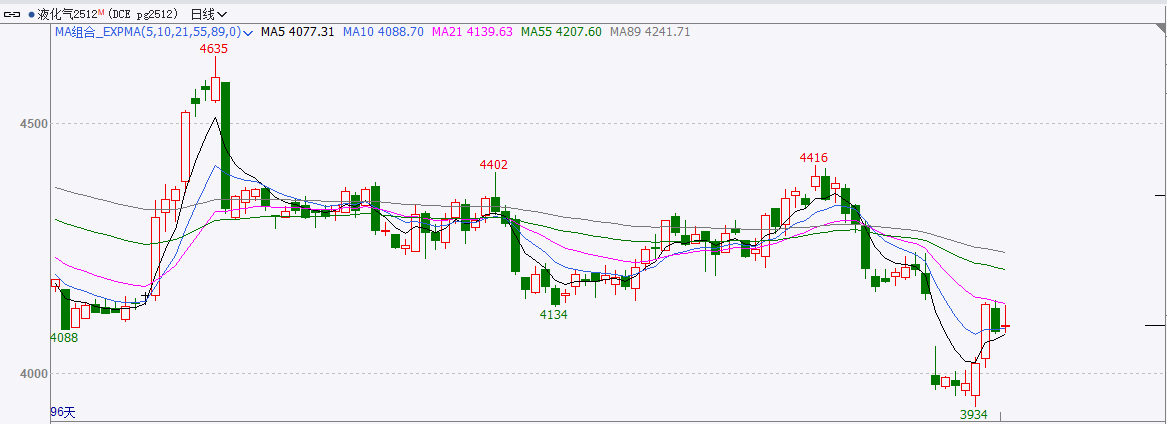
Task: Select the MA21 4139.63 legend label
Action: click(472, 32)
